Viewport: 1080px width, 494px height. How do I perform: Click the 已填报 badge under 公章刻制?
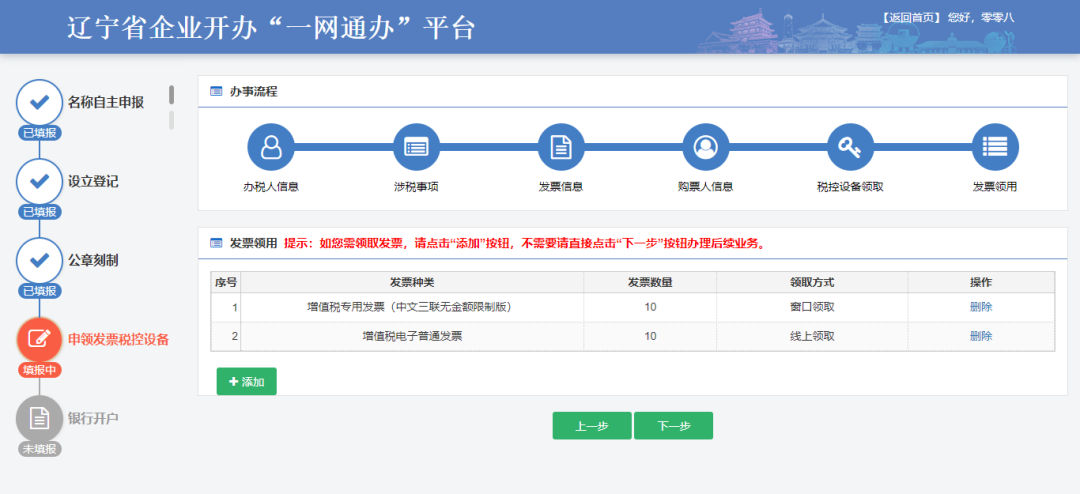click(x=39, y=291)
